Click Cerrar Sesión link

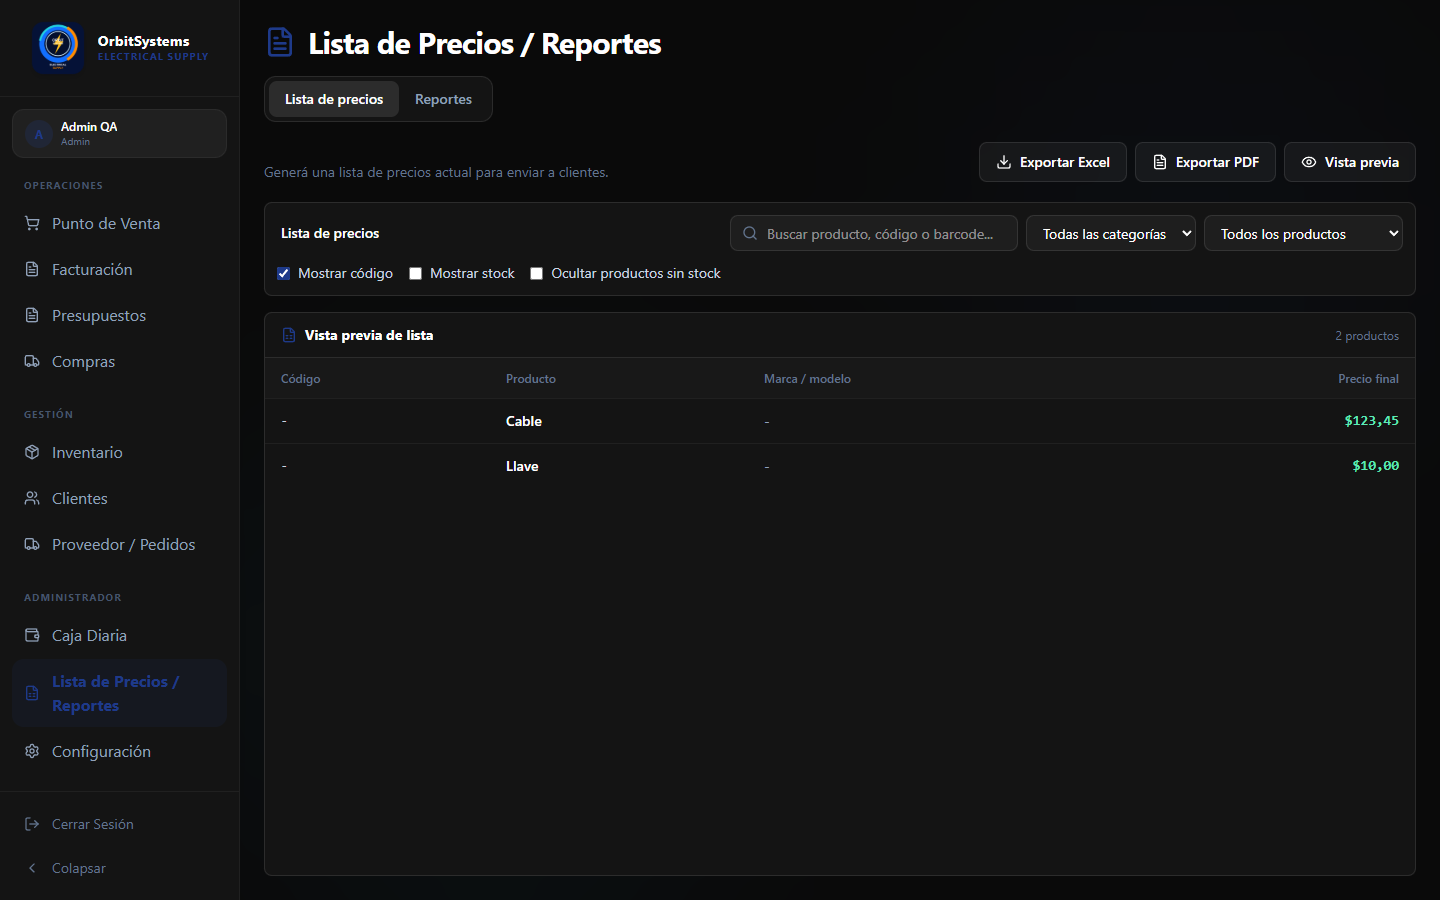(93, 824)
